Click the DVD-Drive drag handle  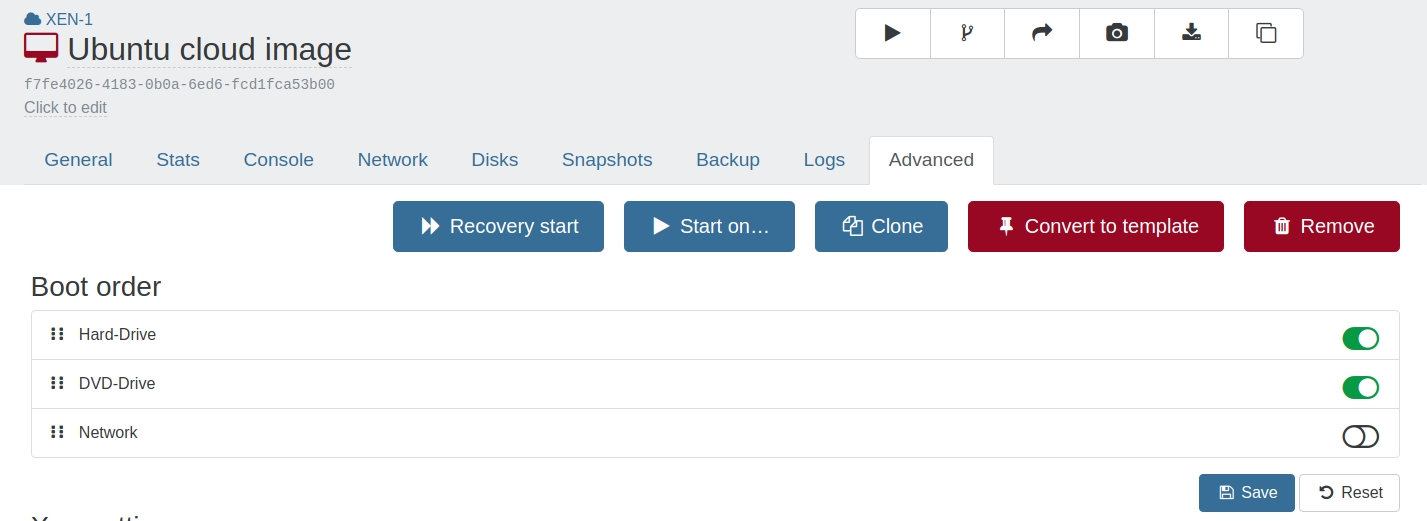(x=57, y=383)
